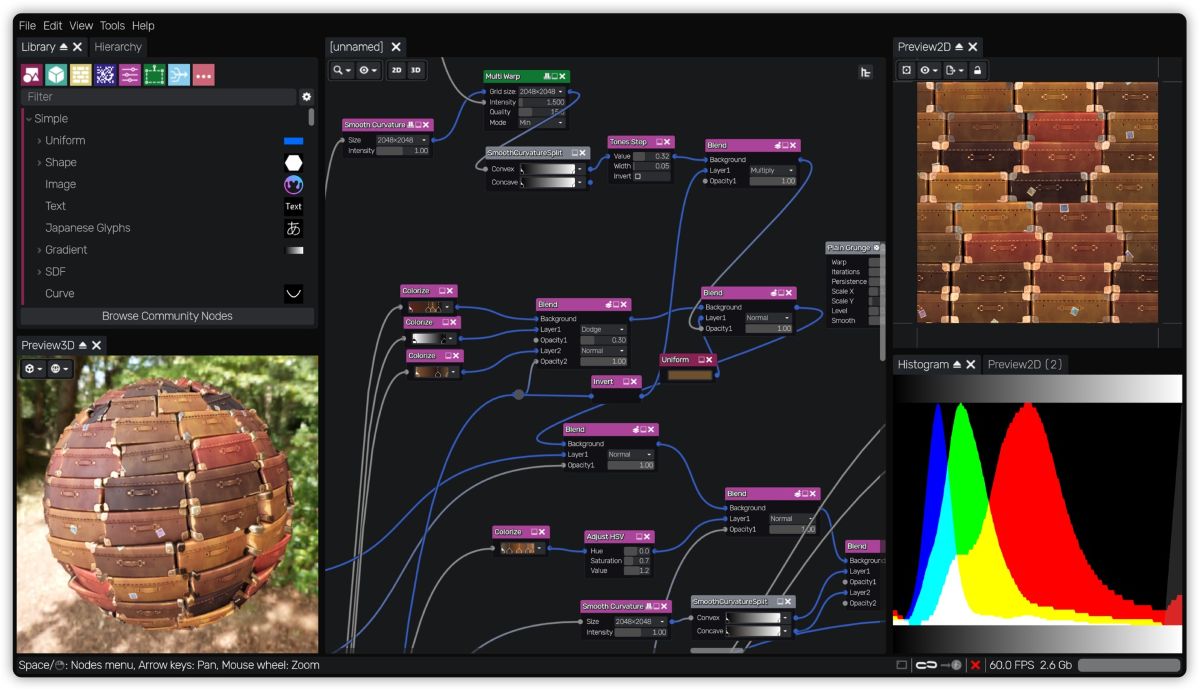Select the 3D cube library category icon

[56, 75]
